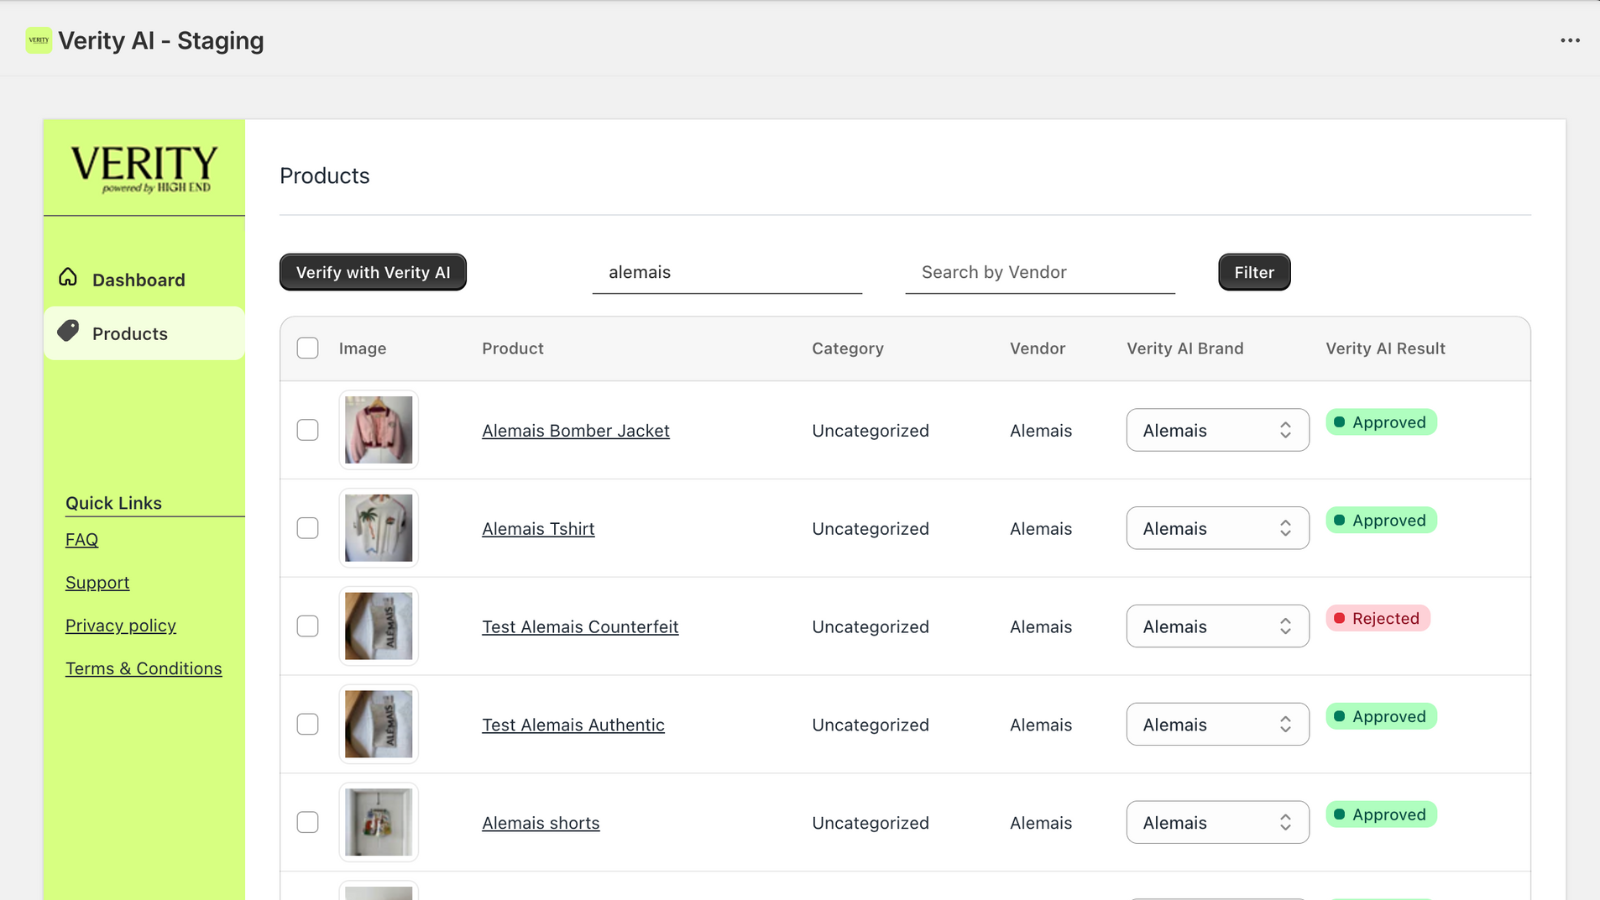Viewport: 1600px width, 900px height.
Task: Toggle the select-all checkbox in table header
Action: click(x=308, y=348)
